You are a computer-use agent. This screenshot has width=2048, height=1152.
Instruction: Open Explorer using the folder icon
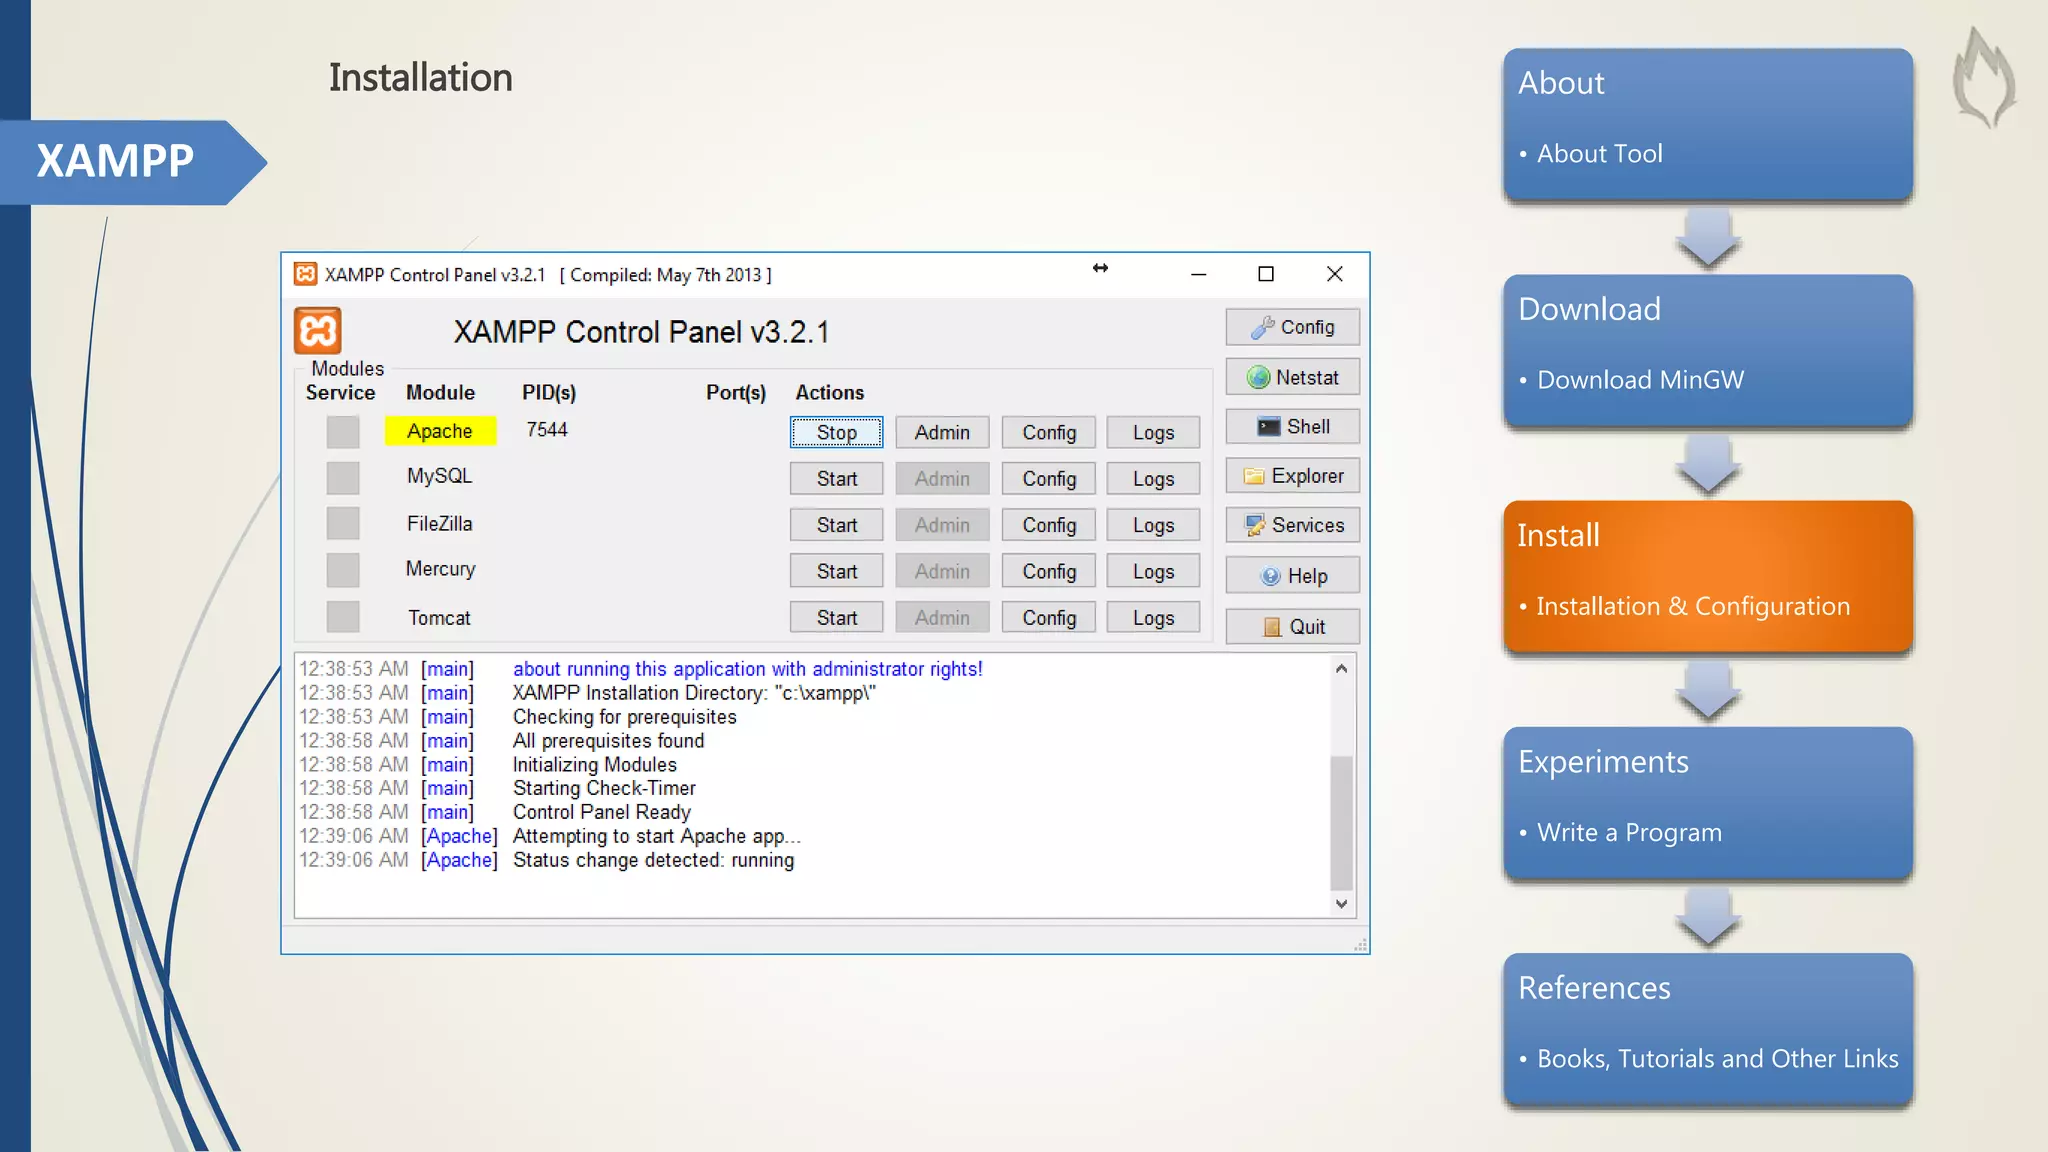1292,476
